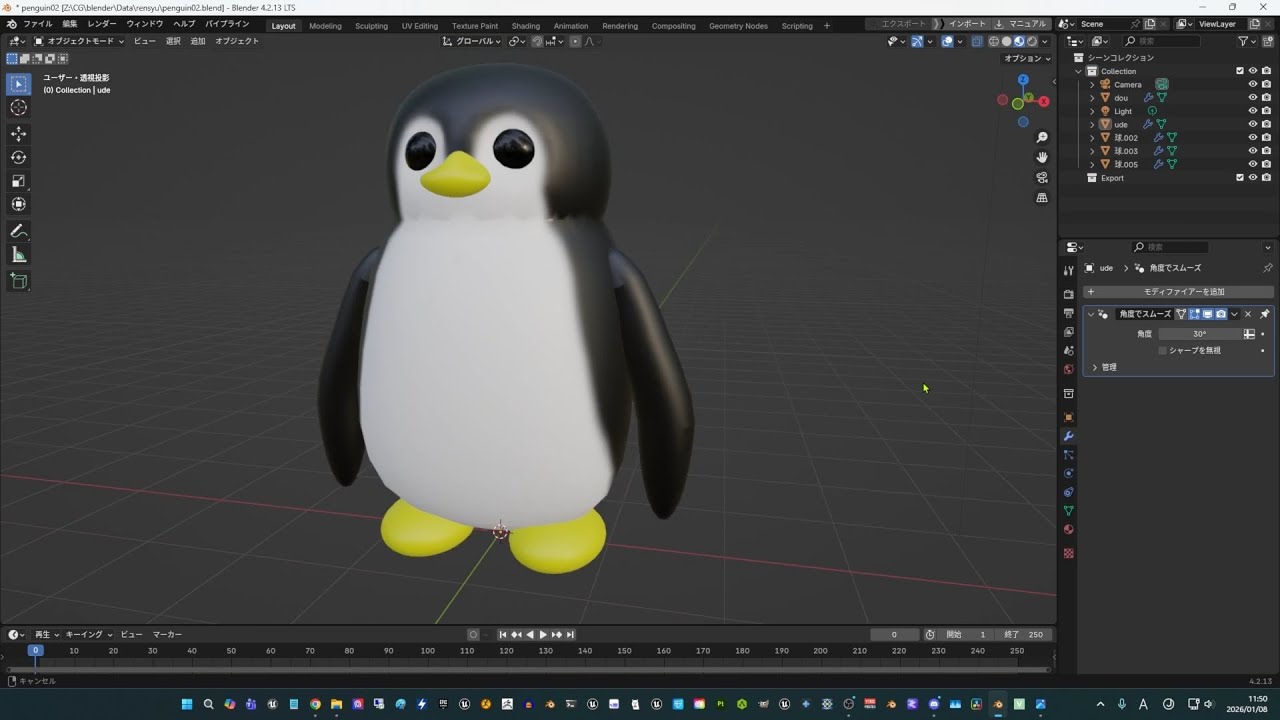
Task: Uncheck the Export collection checkbox
Action: [x=1240, y=178]
